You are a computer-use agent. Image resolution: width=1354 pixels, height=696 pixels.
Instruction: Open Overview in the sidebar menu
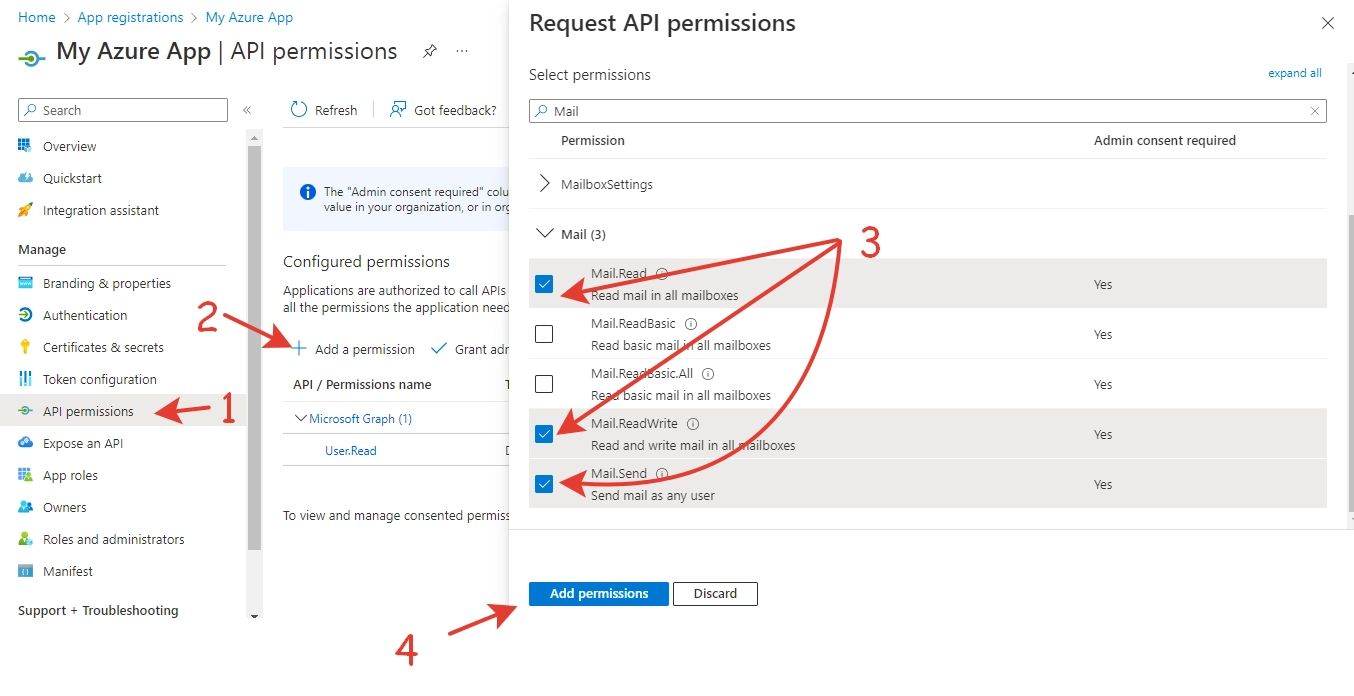coord(70,146)
